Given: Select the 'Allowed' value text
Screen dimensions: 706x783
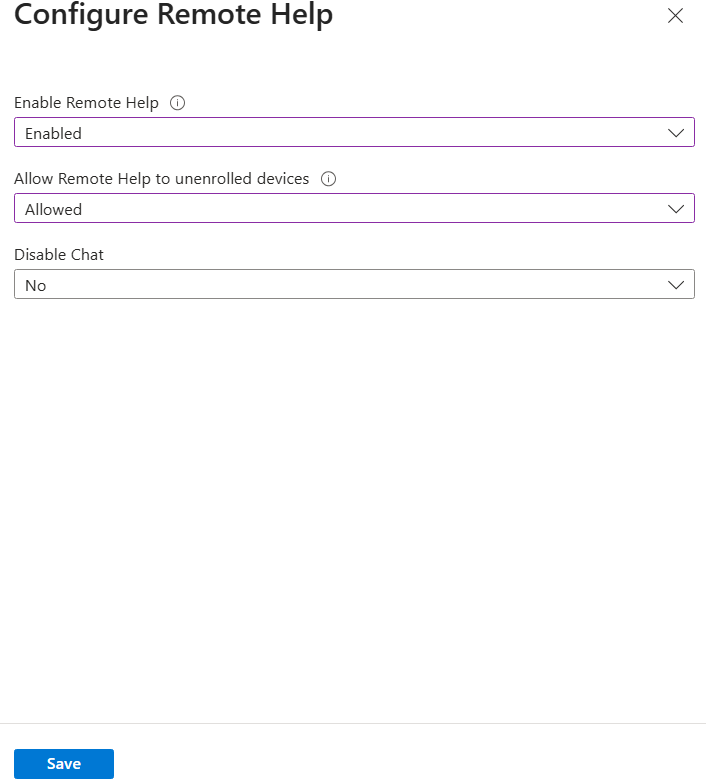Looking at the screenshot, I should point(53,209).
